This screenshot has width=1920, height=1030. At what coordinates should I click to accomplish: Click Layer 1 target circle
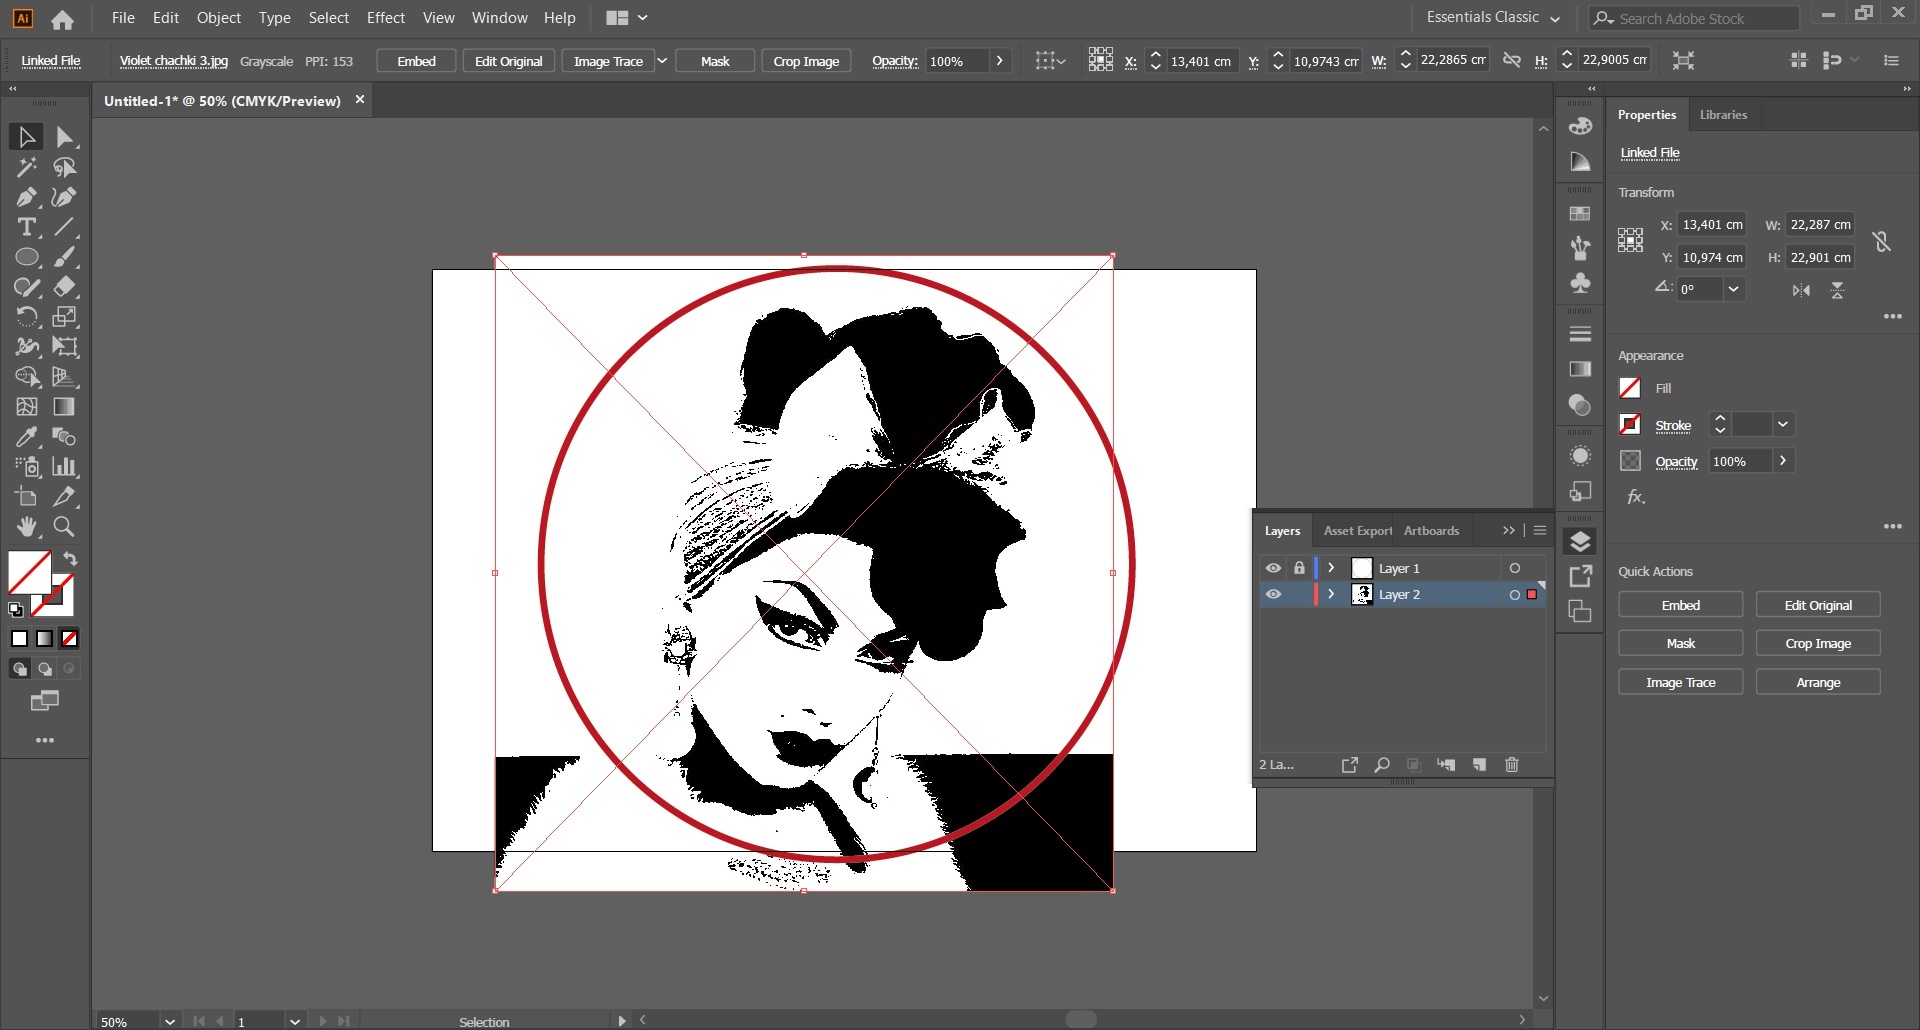(x=1515, y=568)
